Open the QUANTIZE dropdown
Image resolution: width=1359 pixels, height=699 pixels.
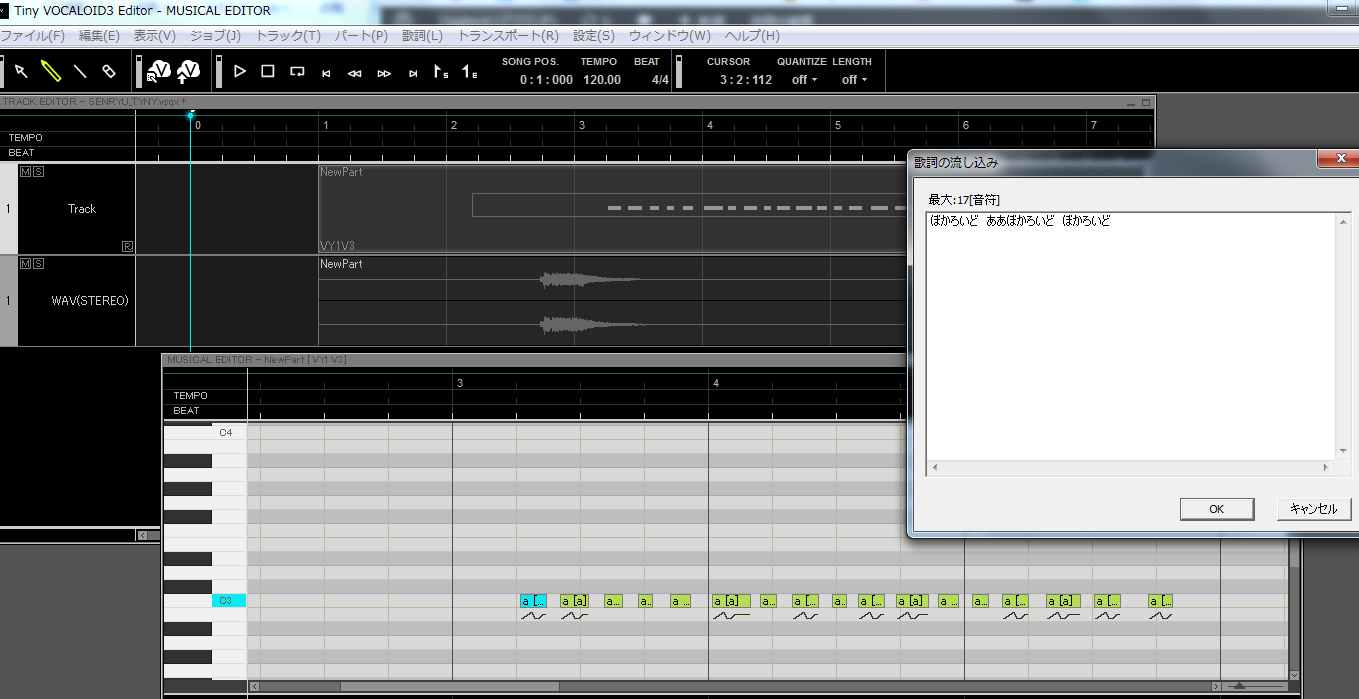pyautogui.click(x=804, y=80)
